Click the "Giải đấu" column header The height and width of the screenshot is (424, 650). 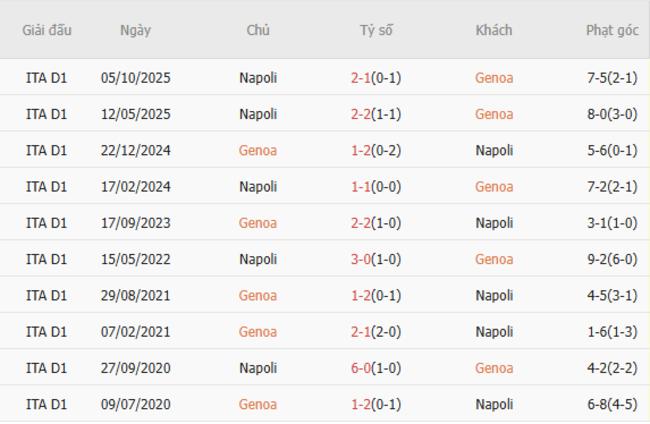(x=47, y=30)
